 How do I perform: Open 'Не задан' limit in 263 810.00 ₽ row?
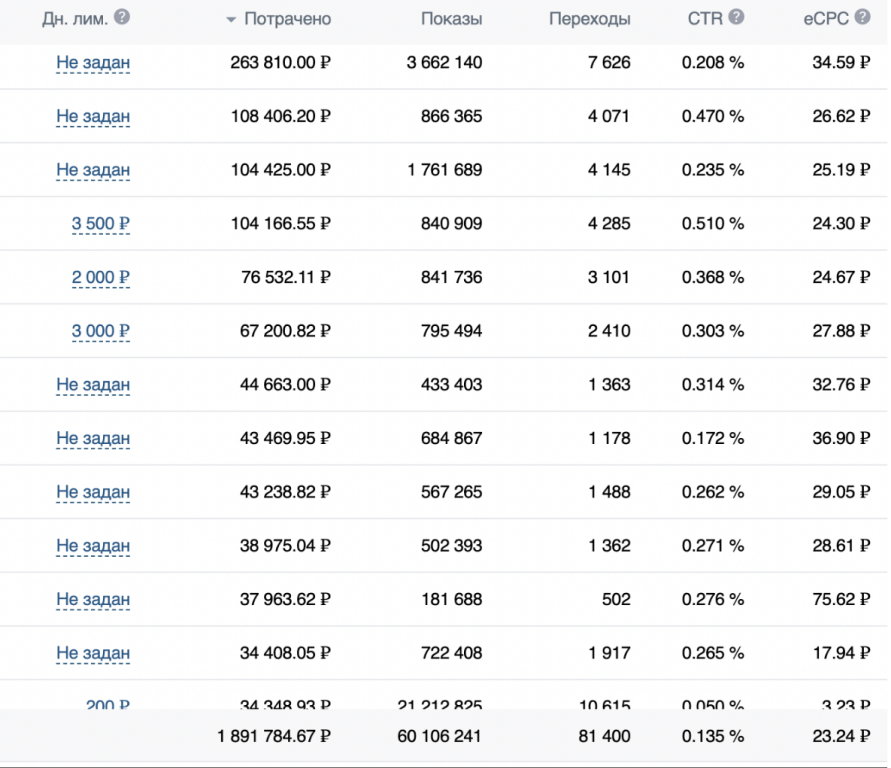click(93, 63)
